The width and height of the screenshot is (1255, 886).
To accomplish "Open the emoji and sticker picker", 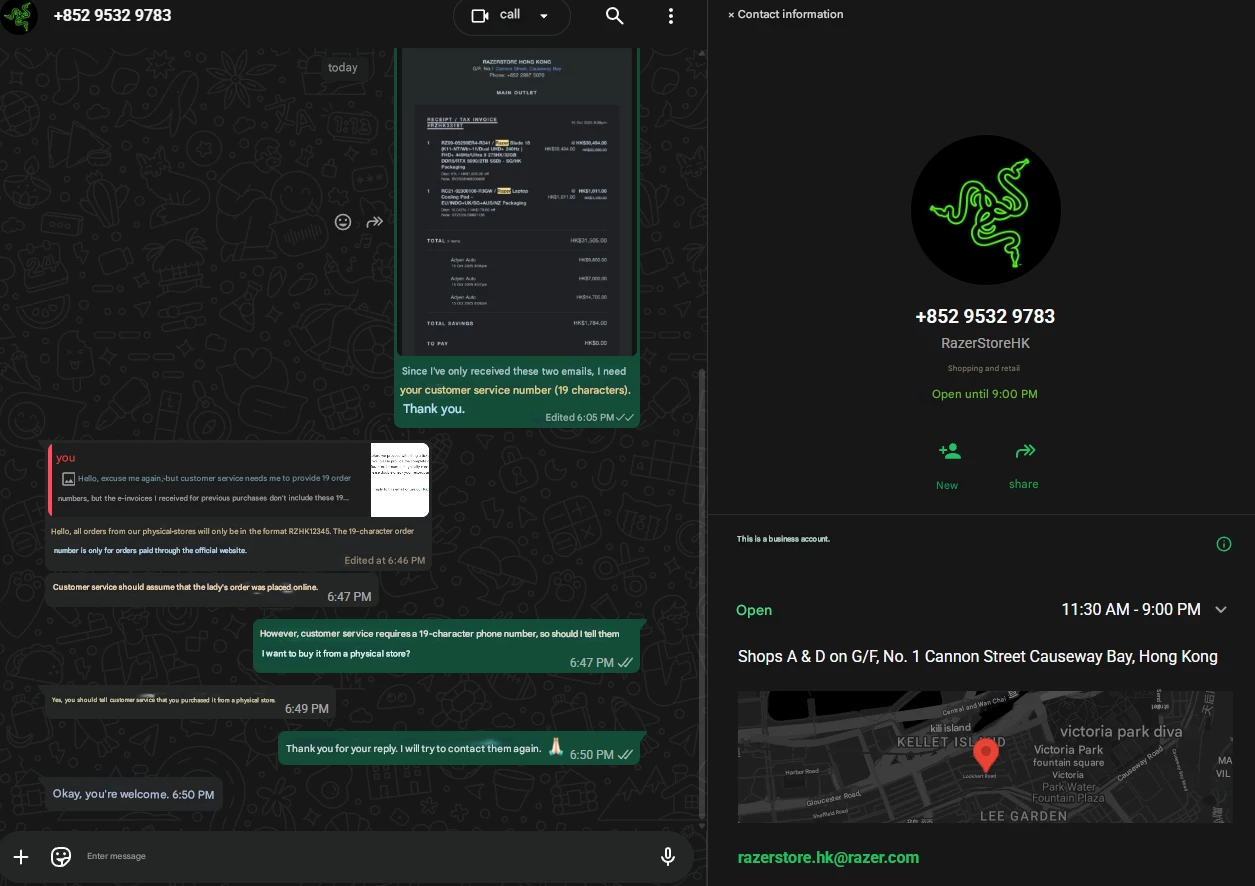I will point(61,857).
